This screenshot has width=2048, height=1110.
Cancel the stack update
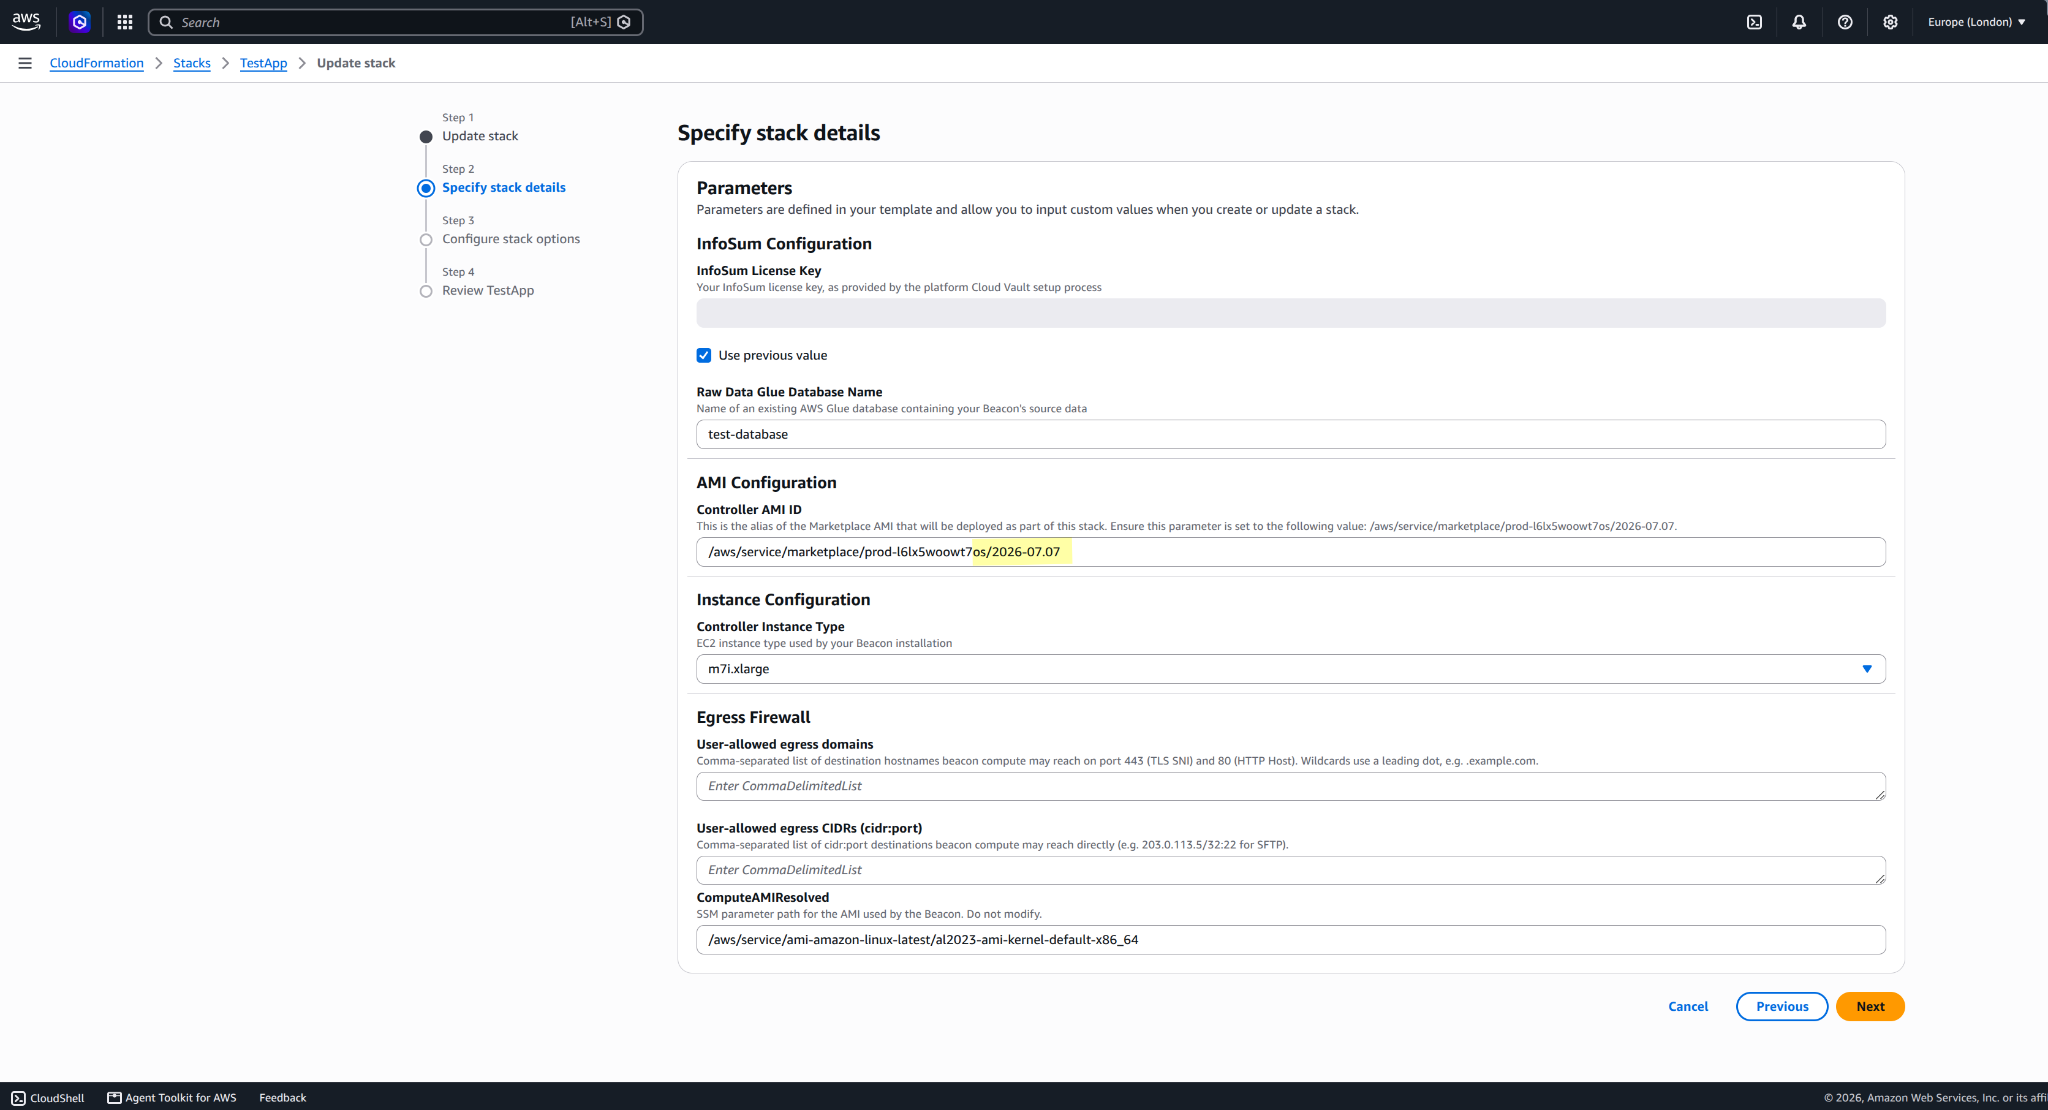tap(1688, 1007)
